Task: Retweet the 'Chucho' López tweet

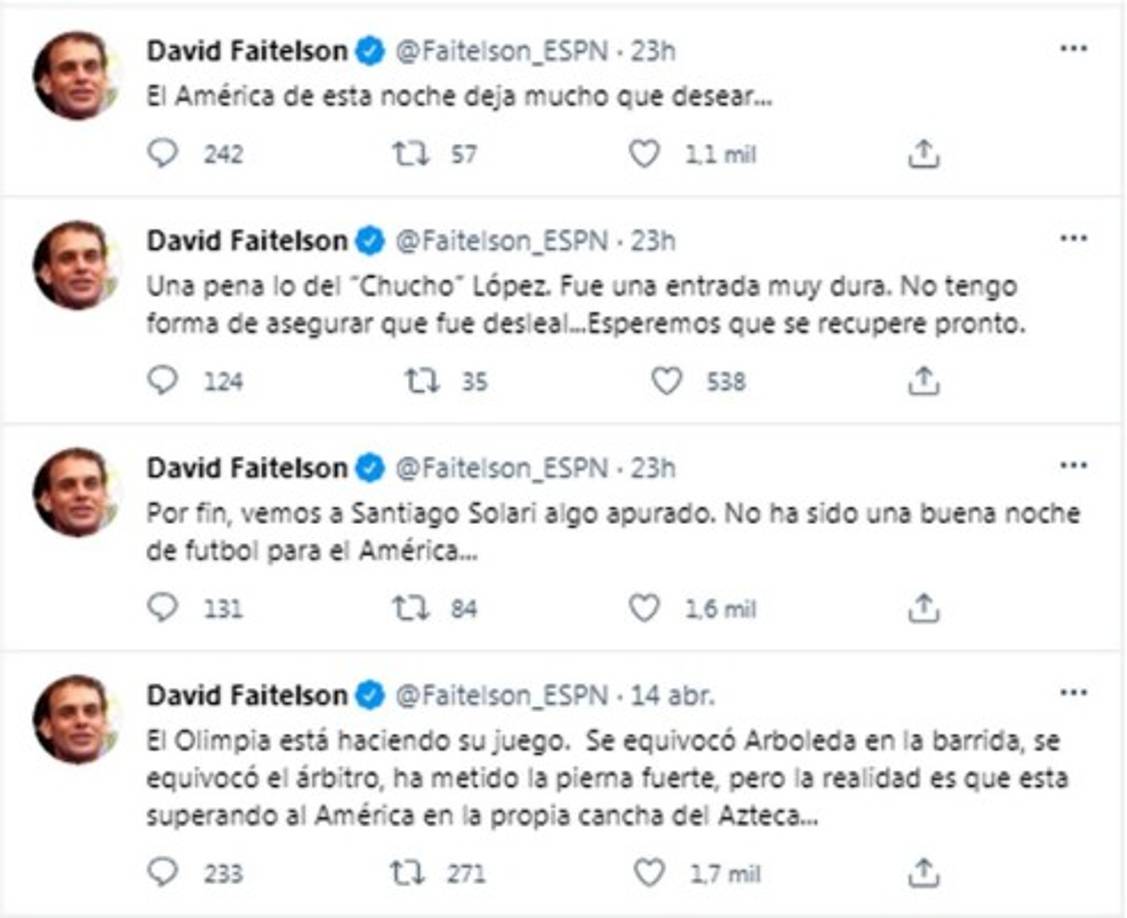Action: coord(421,381)
